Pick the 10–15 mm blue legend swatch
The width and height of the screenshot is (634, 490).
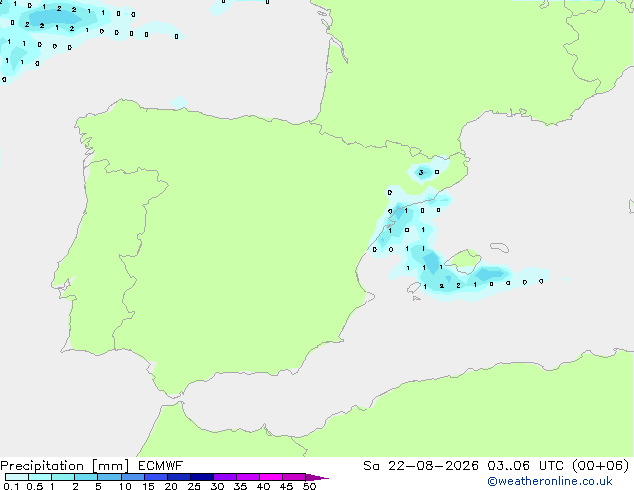pos(133,477)
